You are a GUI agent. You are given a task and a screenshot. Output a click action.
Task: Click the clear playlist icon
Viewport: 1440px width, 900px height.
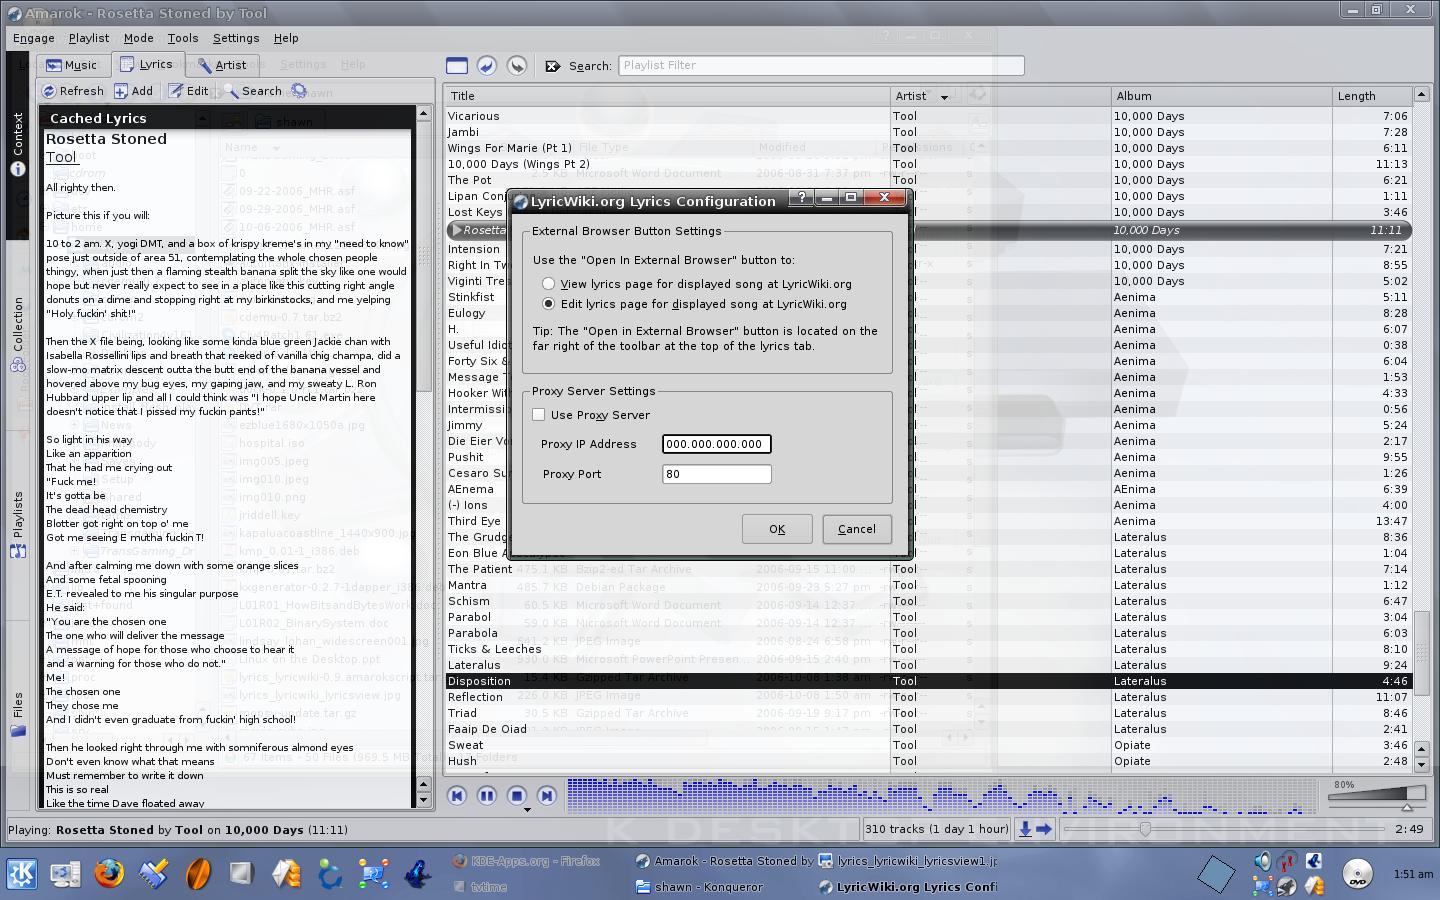457,66
